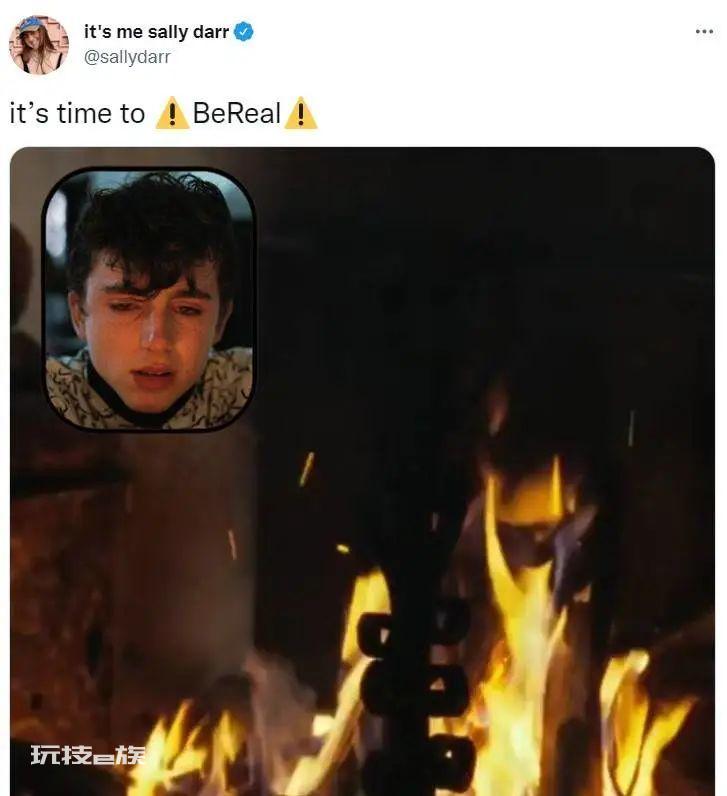The image size is (727, 796).
Task: Click the warning emoji after BeReal
Action: pos(301,113)
